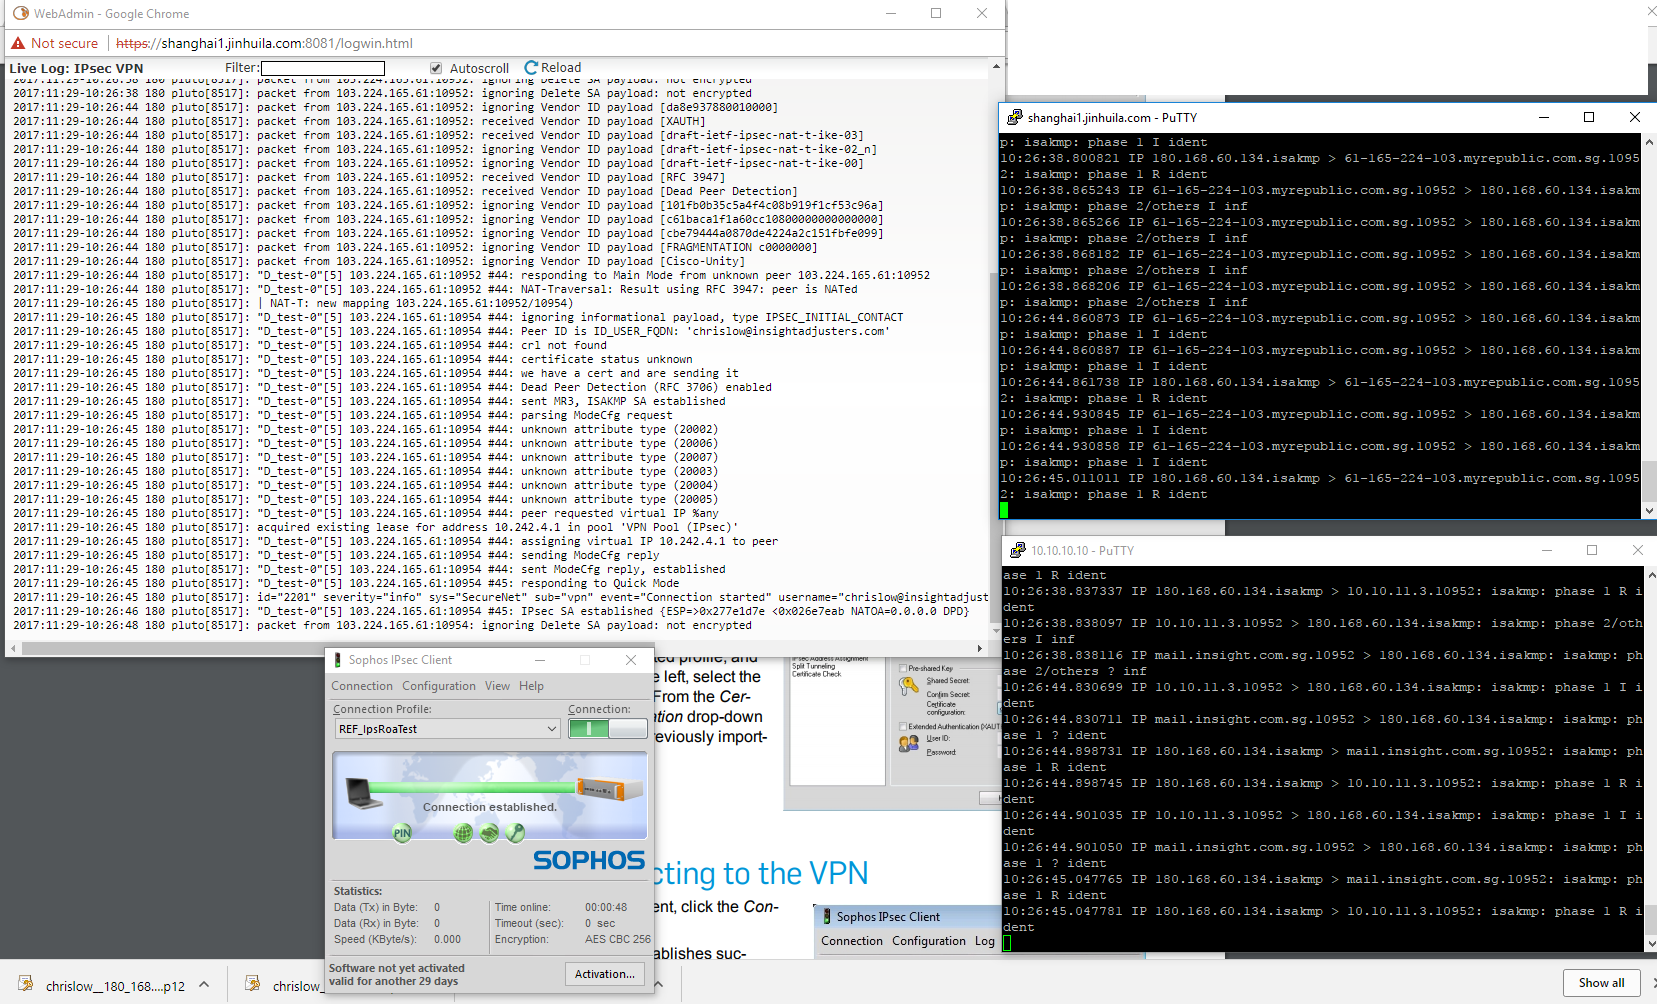Viewport: 1657px width, 1004px height.
Task: Click the shanghai1.jinhuila.com PuTTY title icon
Action: coord(1015,117)
